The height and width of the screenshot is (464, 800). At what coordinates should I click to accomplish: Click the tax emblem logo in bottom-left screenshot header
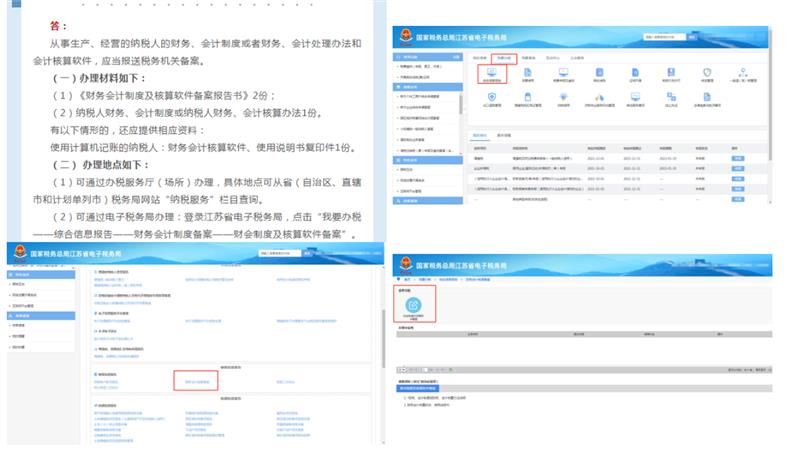pyautogui.click(x=18, y=254)
